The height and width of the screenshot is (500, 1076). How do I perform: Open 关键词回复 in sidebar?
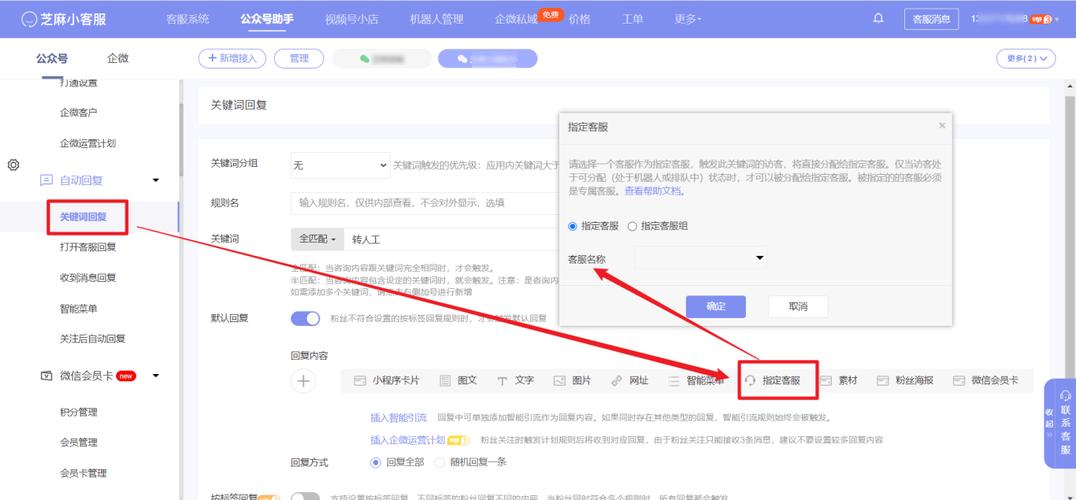coord(83,217)
